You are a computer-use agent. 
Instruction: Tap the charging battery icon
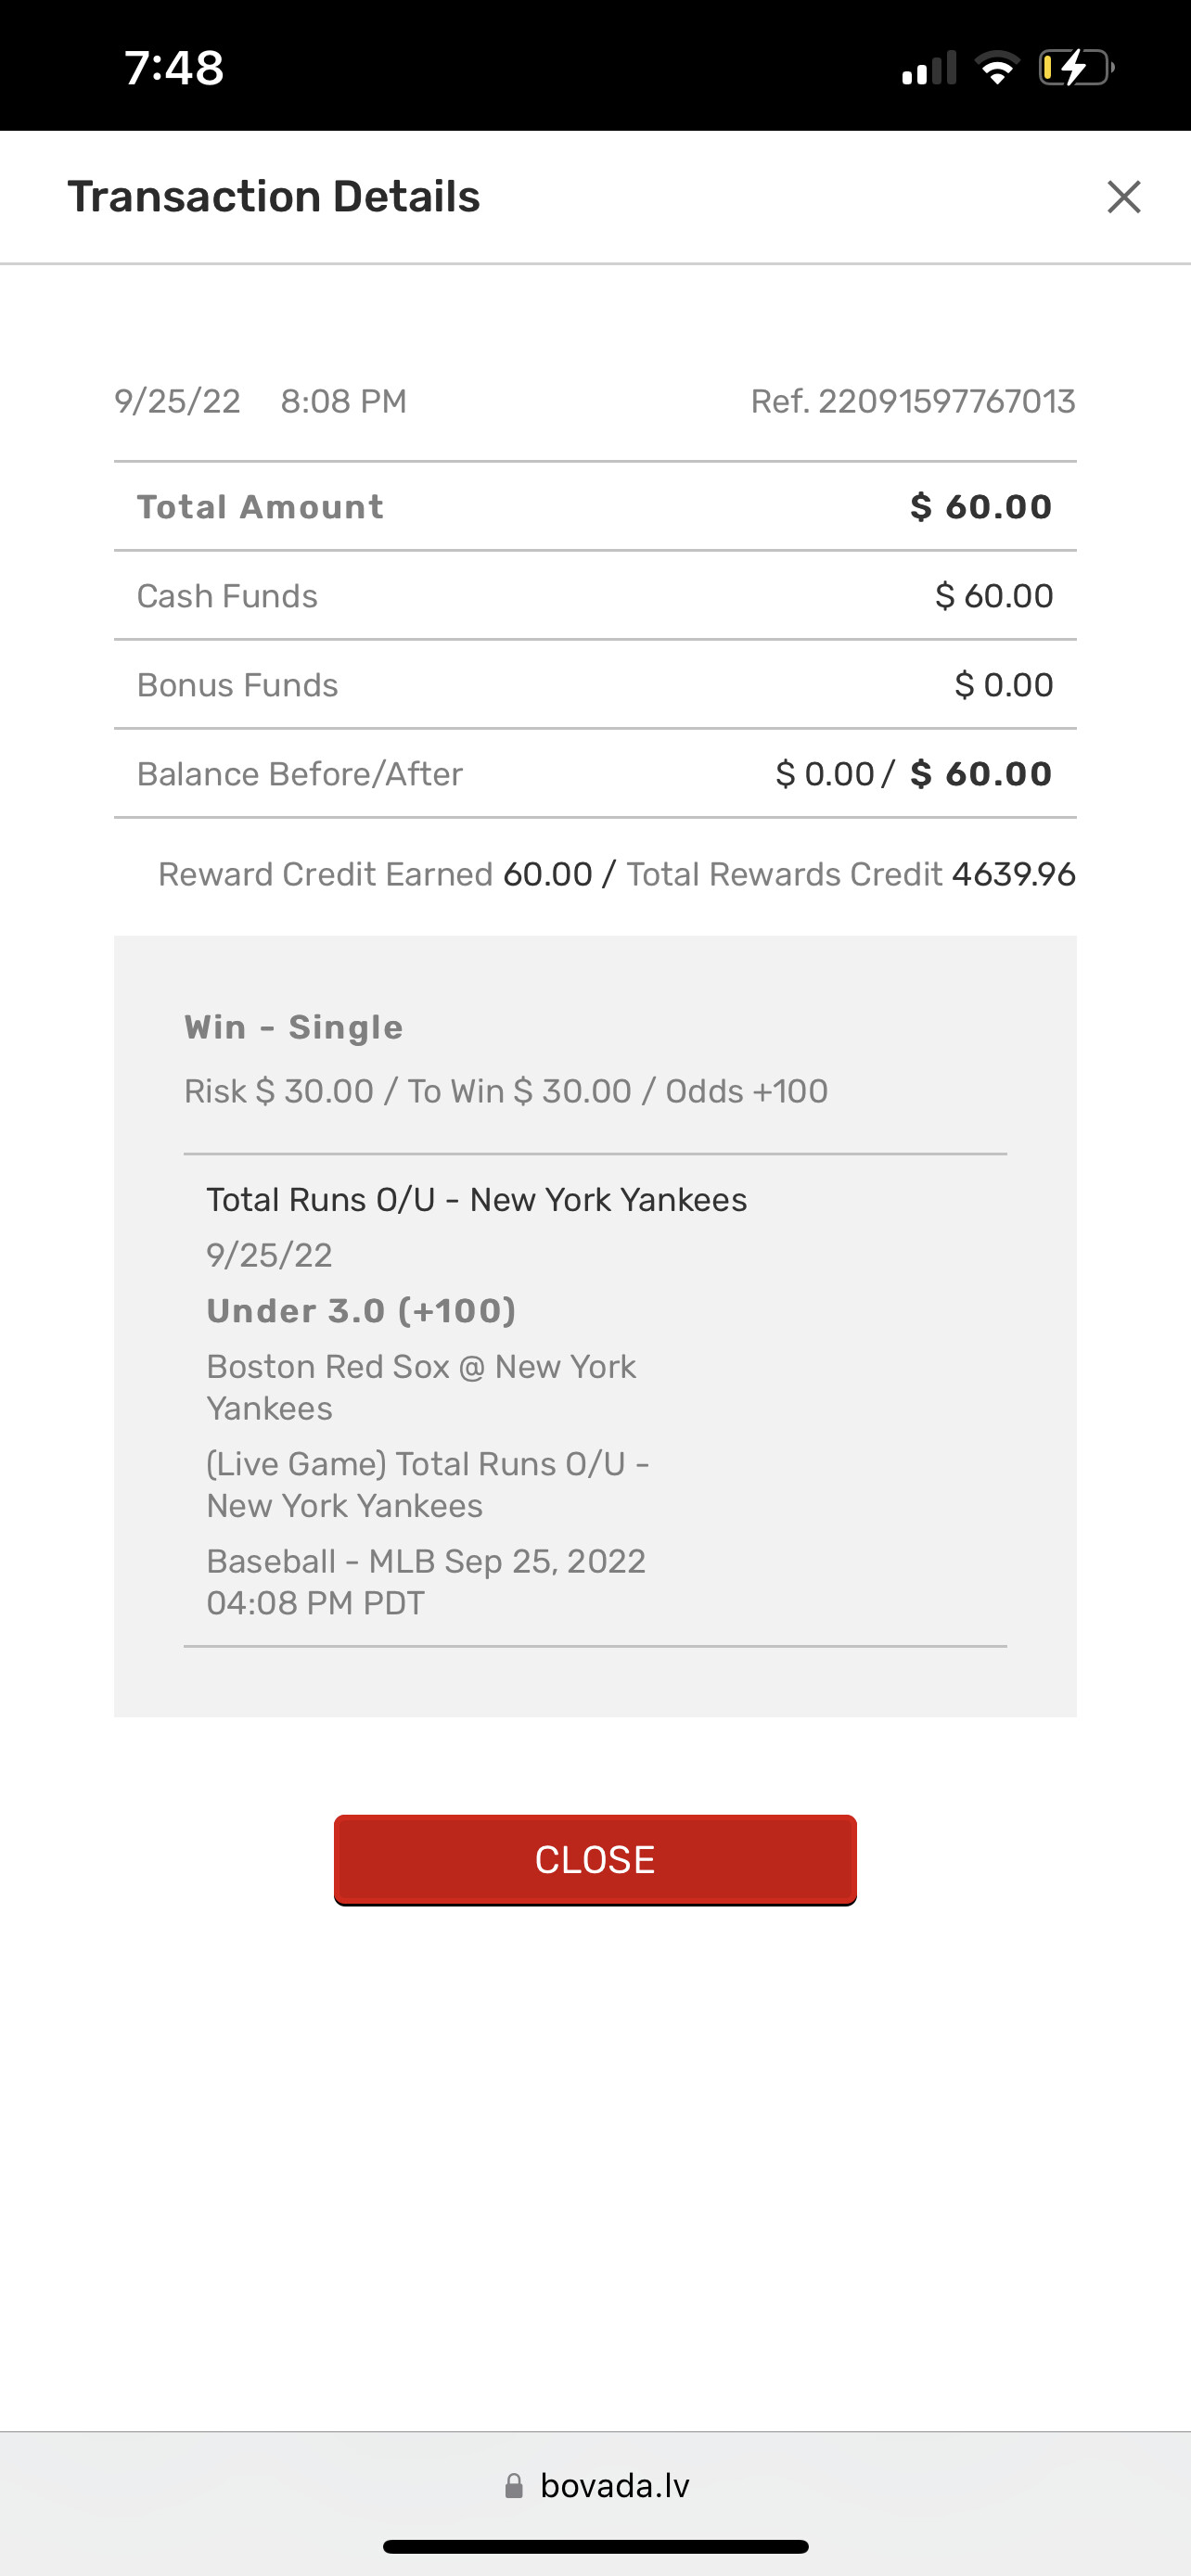(1075, 69)
